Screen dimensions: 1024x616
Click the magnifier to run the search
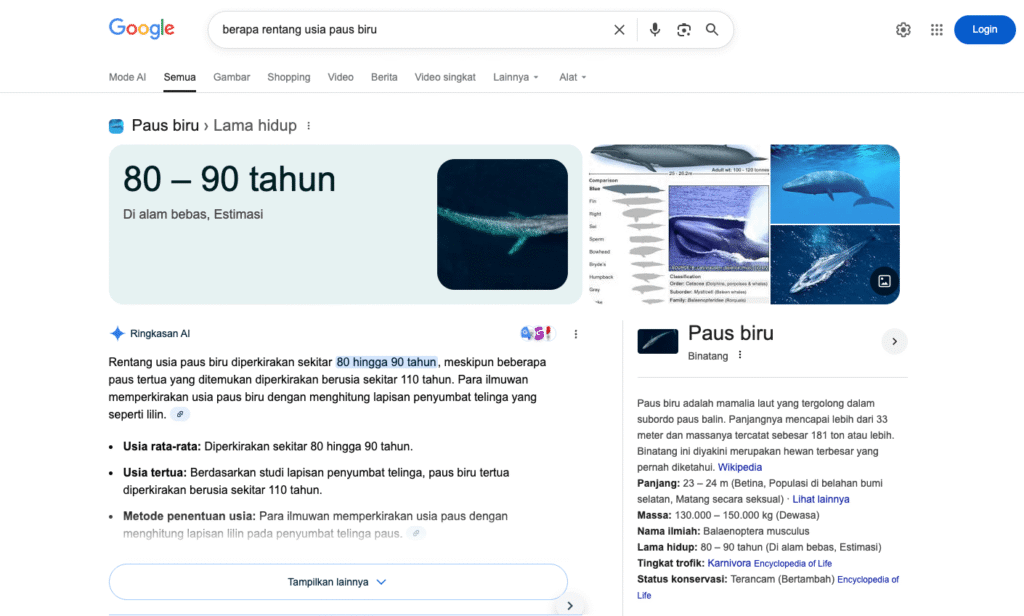(x=712, y=29)
